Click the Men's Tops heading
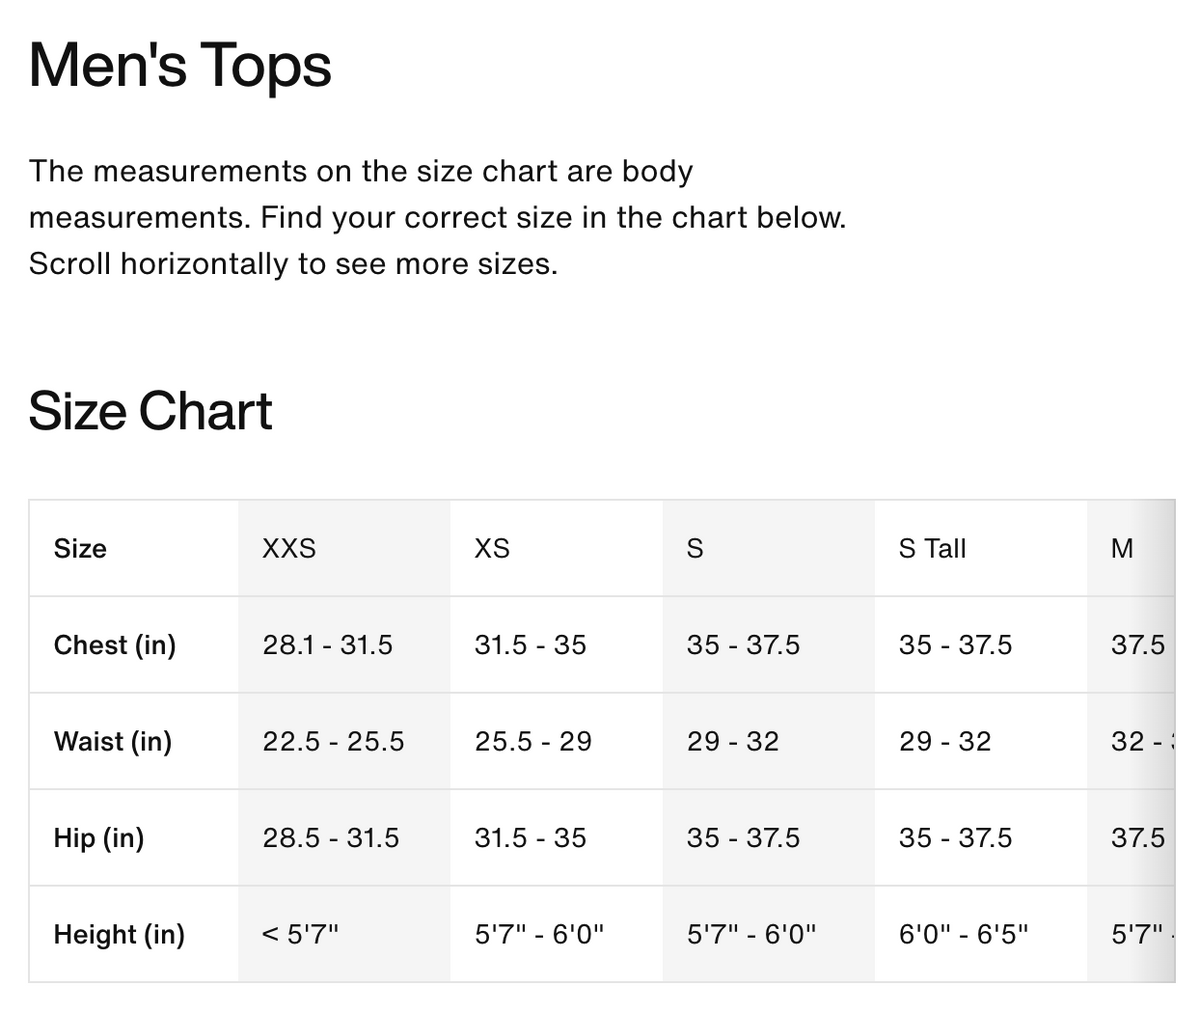 point(180,66)
